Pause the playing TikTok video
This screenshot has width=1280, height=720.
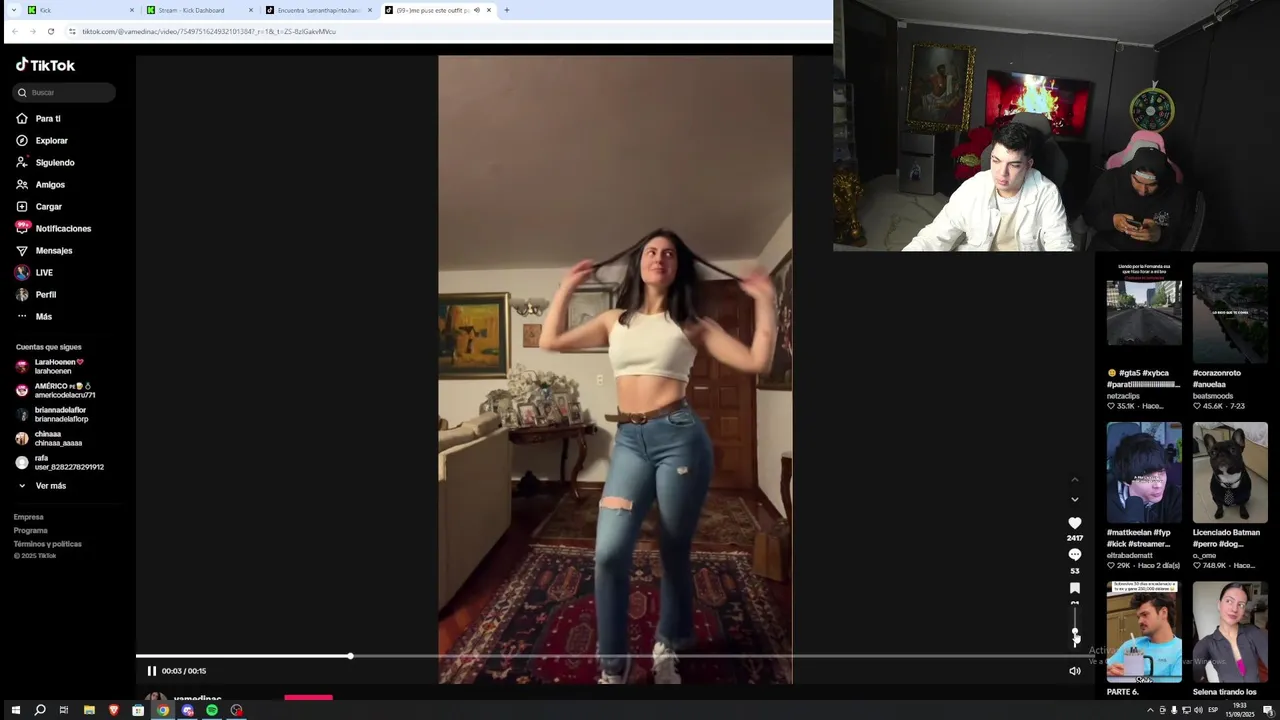(x=152, y=671)
